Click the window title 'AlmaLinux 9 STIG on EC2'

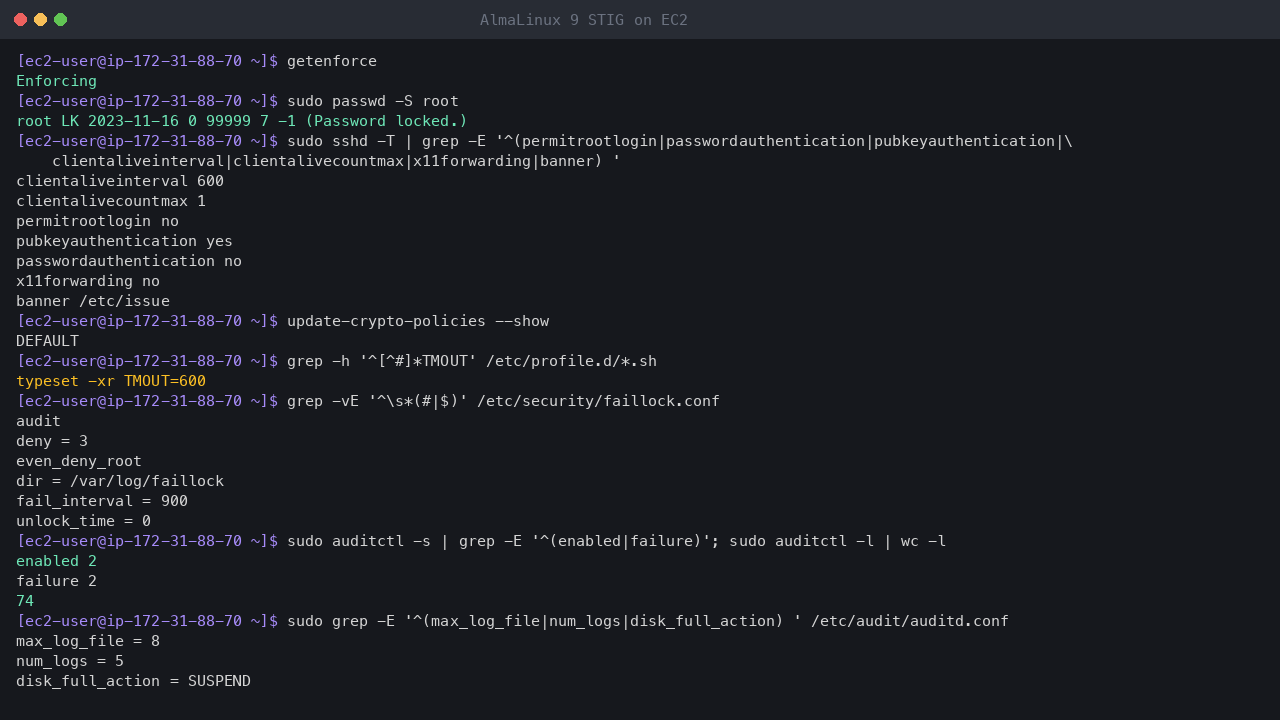coord(583,20)
